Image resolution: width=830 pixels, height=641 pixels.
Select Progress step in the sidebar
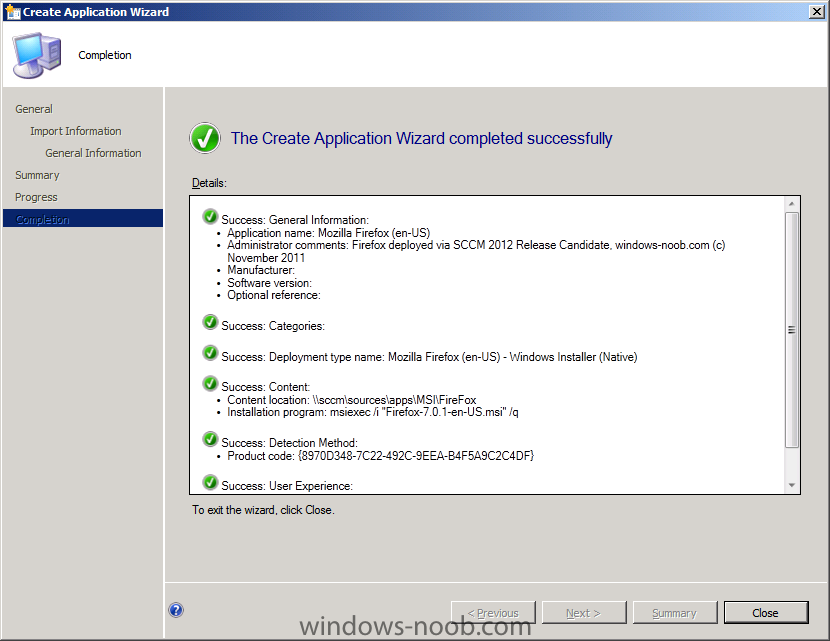[36, 197]
